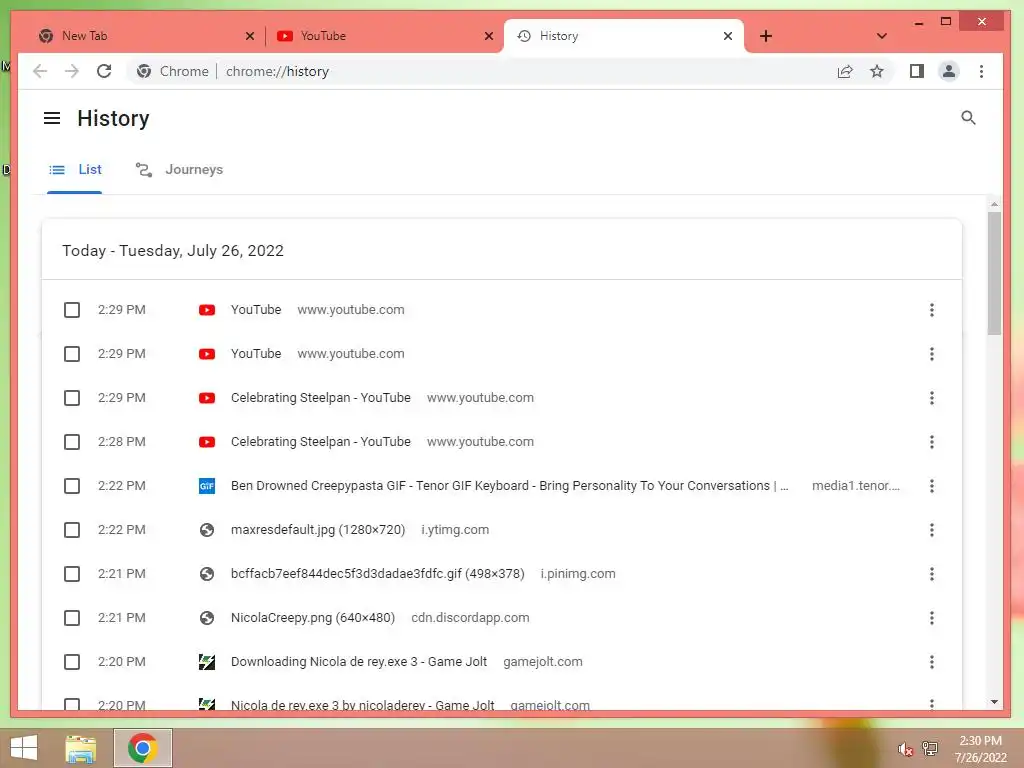Switch to the New Tab browser tab
1024x768 pixels.
[x=144, y=36]
